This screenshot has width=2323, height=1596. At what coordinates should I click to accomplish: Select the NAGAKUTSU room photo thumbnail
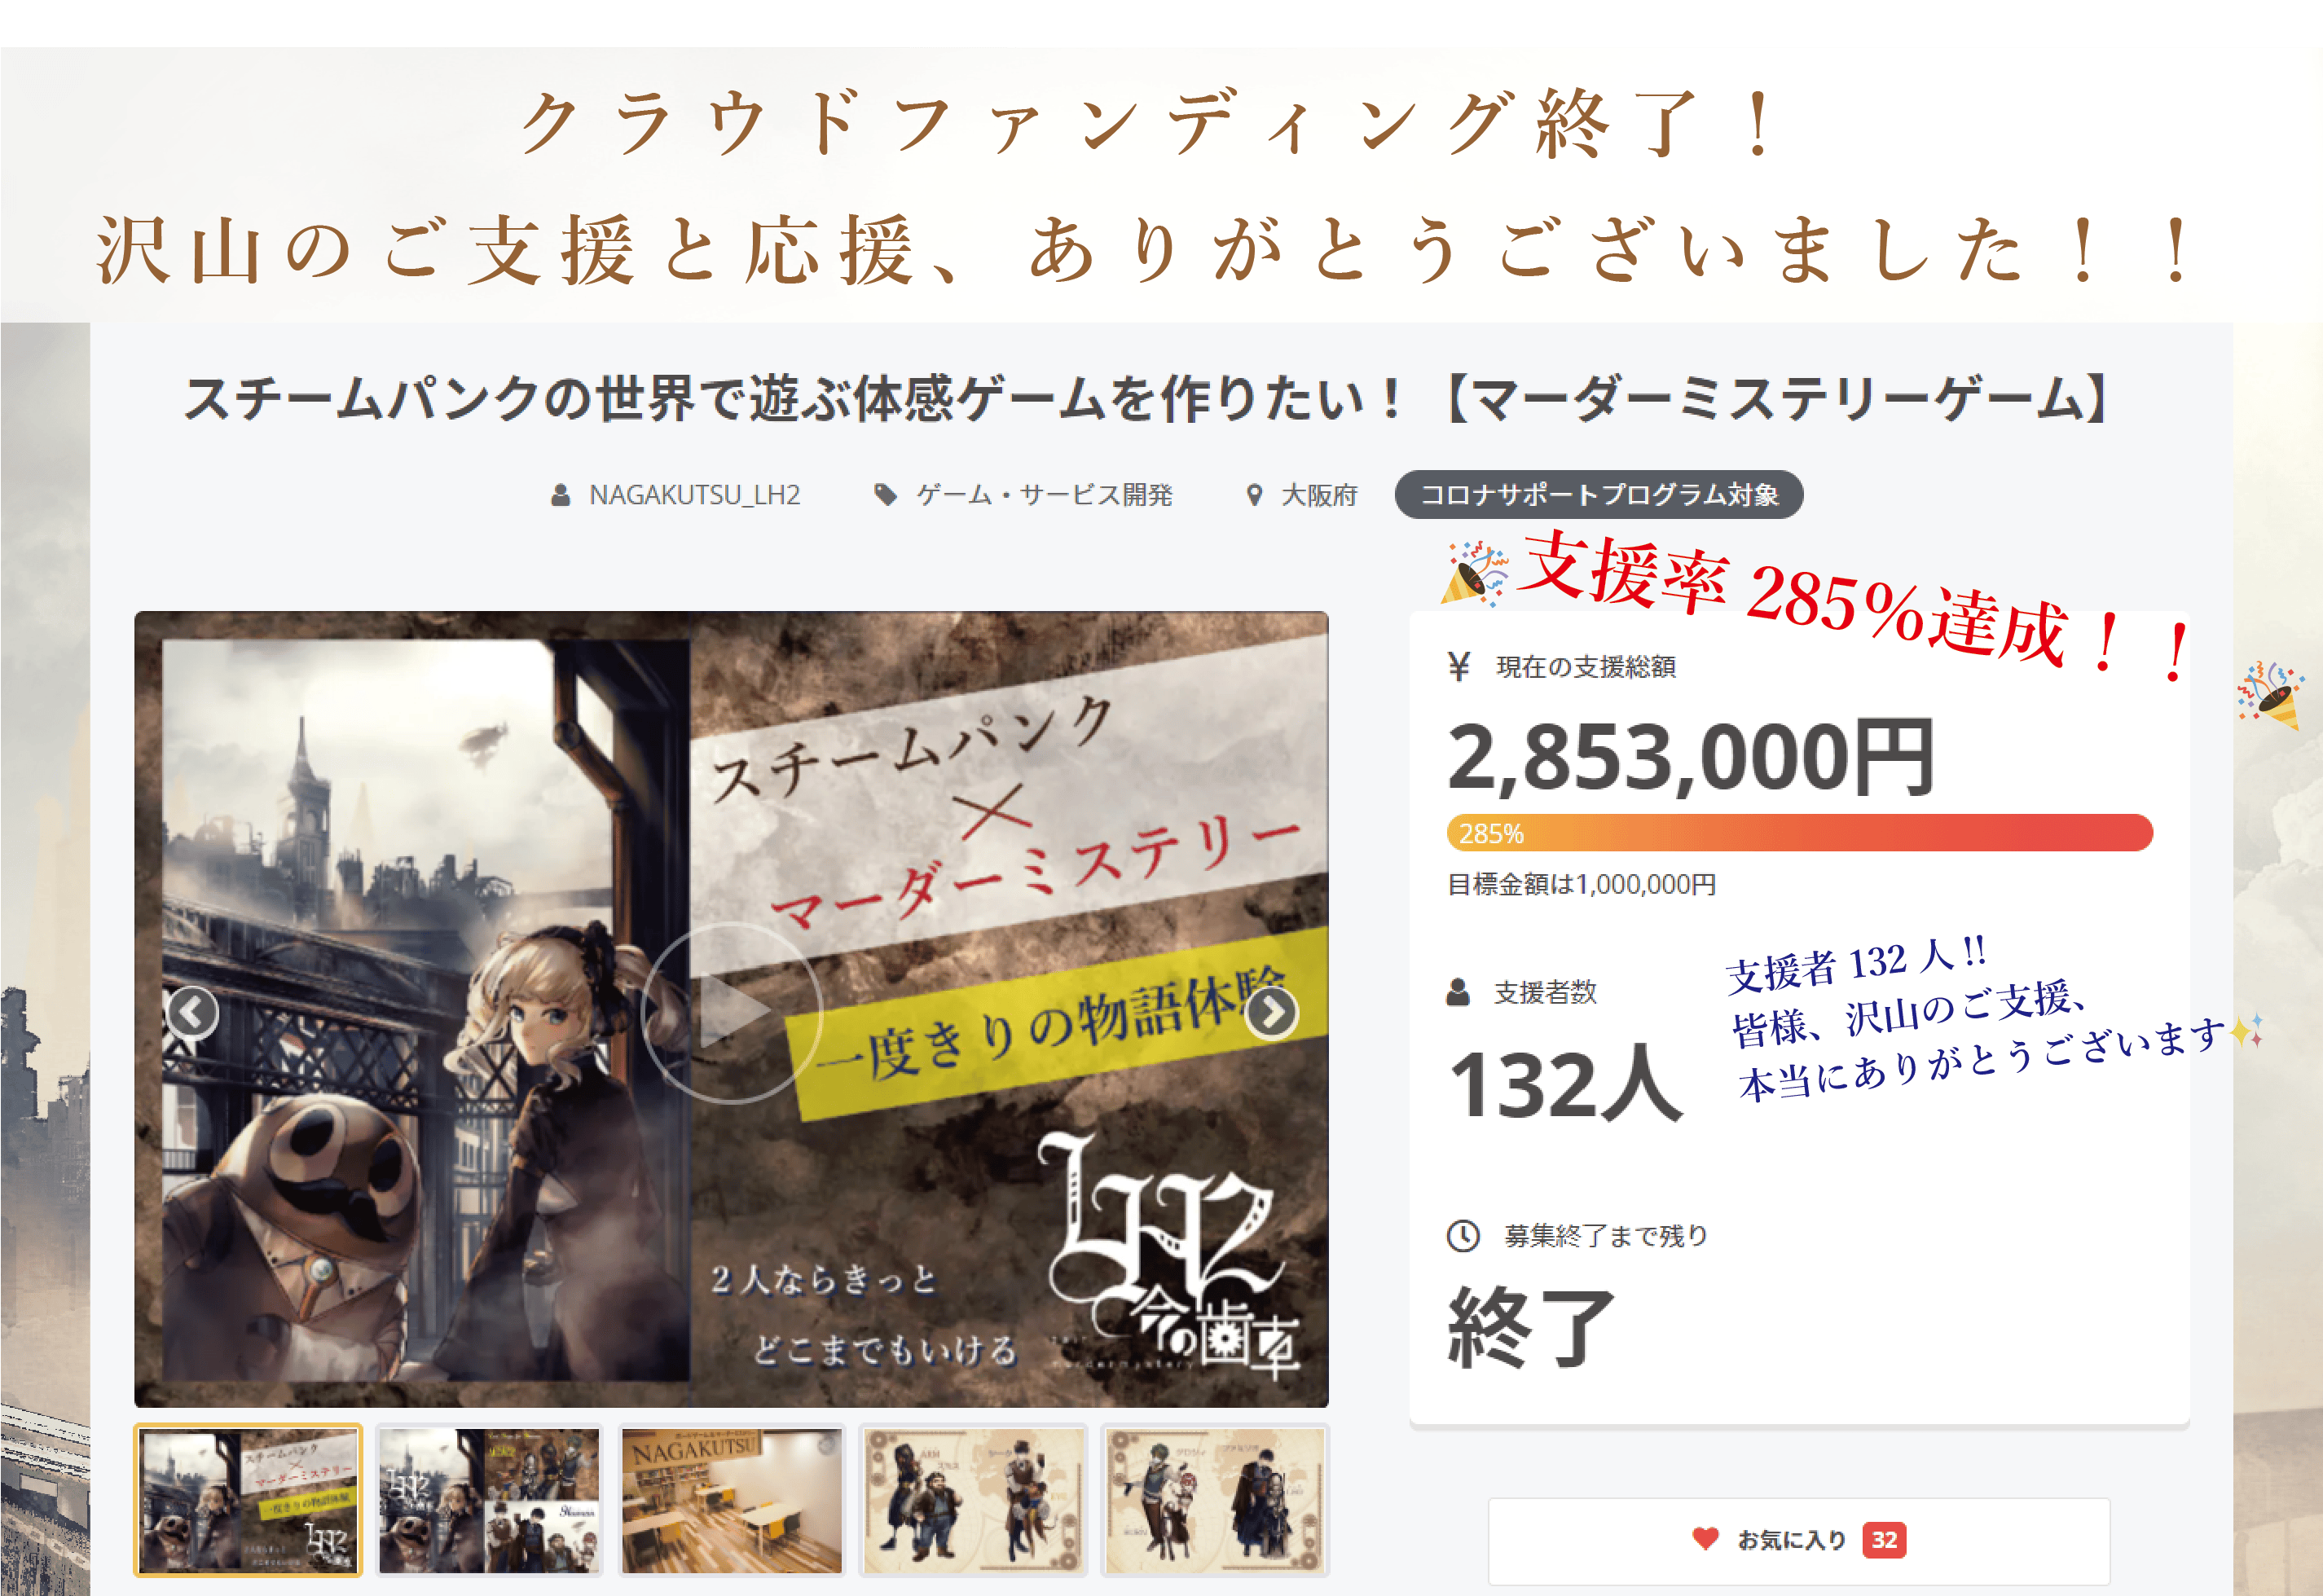[x=731, y=1500]
